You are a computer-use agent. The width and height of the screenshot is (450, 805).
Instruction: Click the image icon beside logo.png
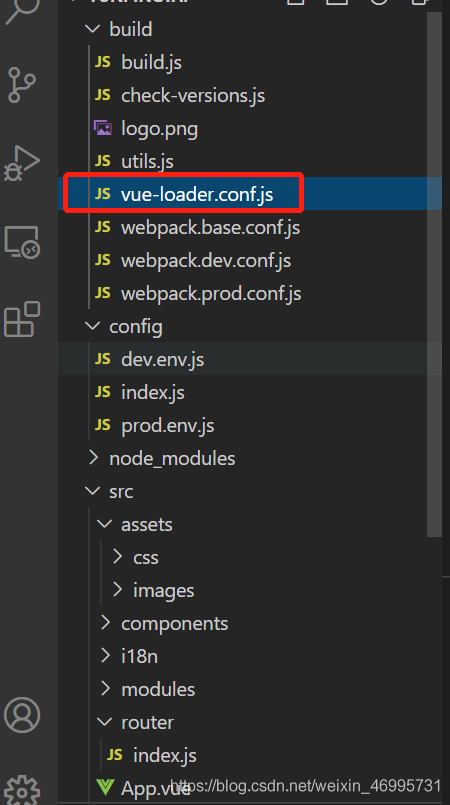[103, 128]
